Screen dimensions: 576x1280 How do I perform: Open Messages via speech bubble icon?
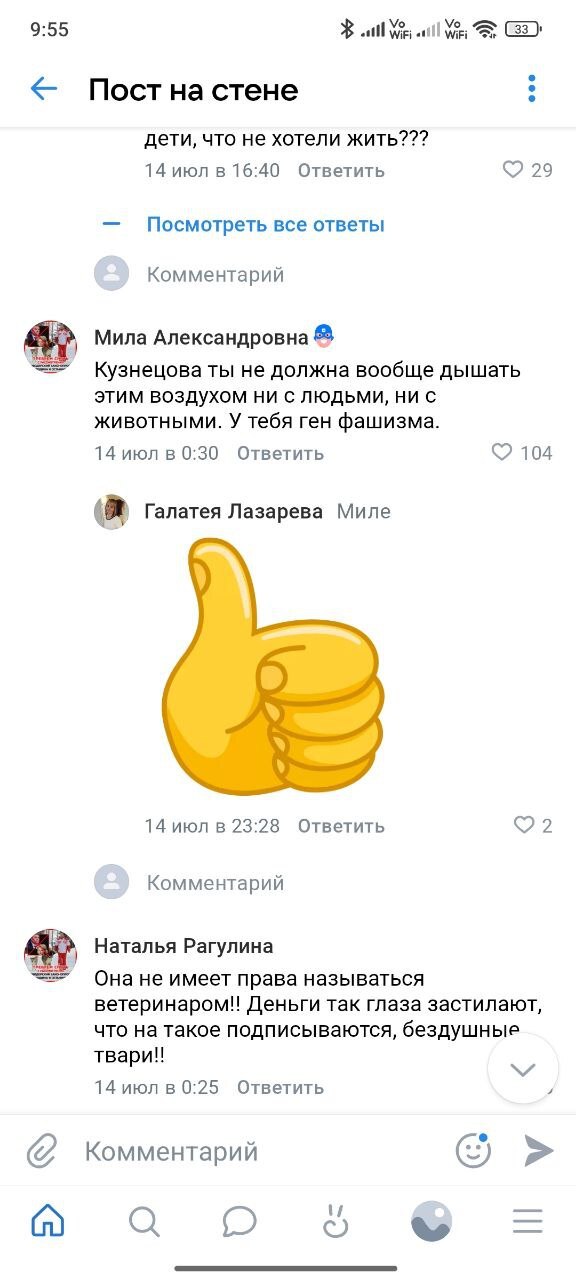[240, 1221]
